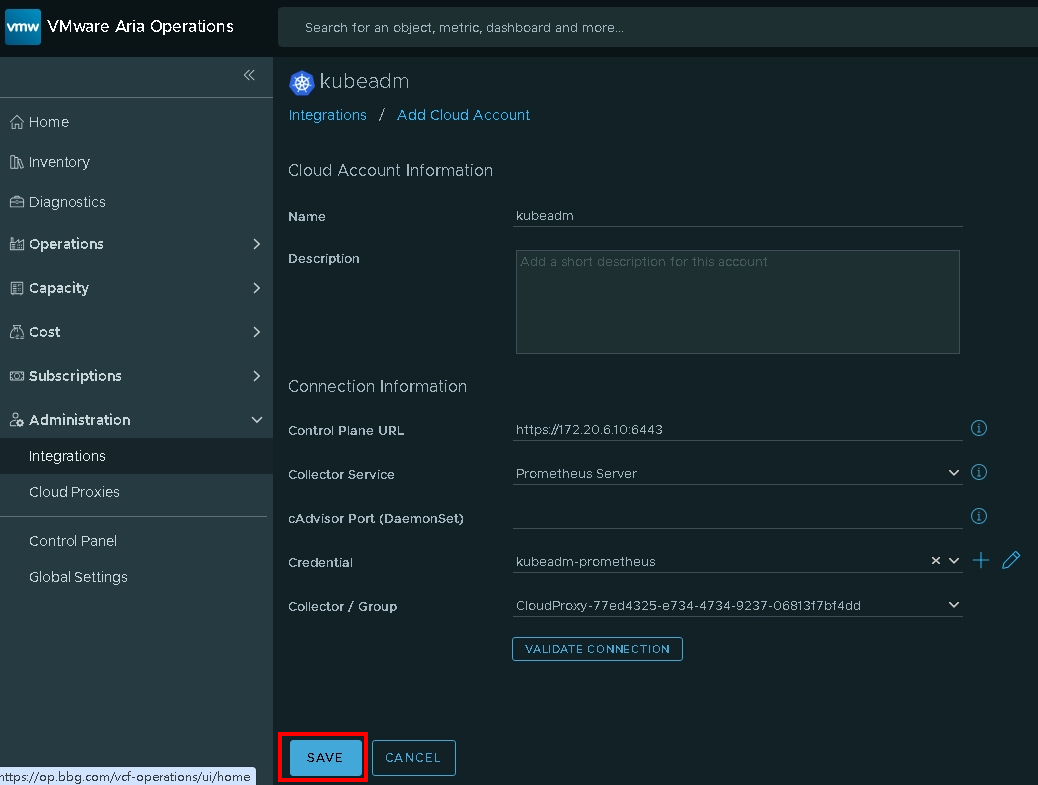Image resolution: width=1038 pixels, height=785 pixels.
Task: Expand the Subscriptions menu chevron
Action: coord(257,376)
